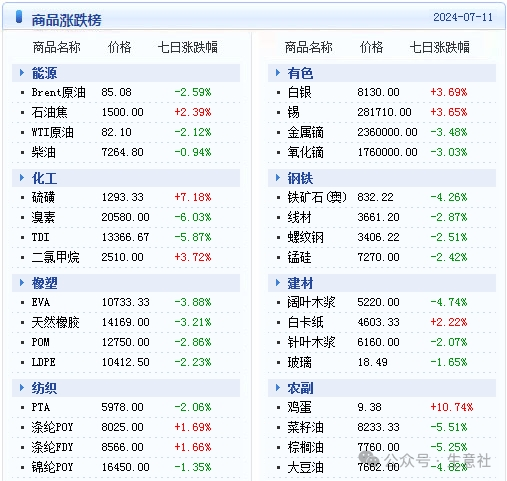Image resolution: width=507 pixels, height=481 pixels.
Task: Expand the 能源 category arrow
Action: 22,73
